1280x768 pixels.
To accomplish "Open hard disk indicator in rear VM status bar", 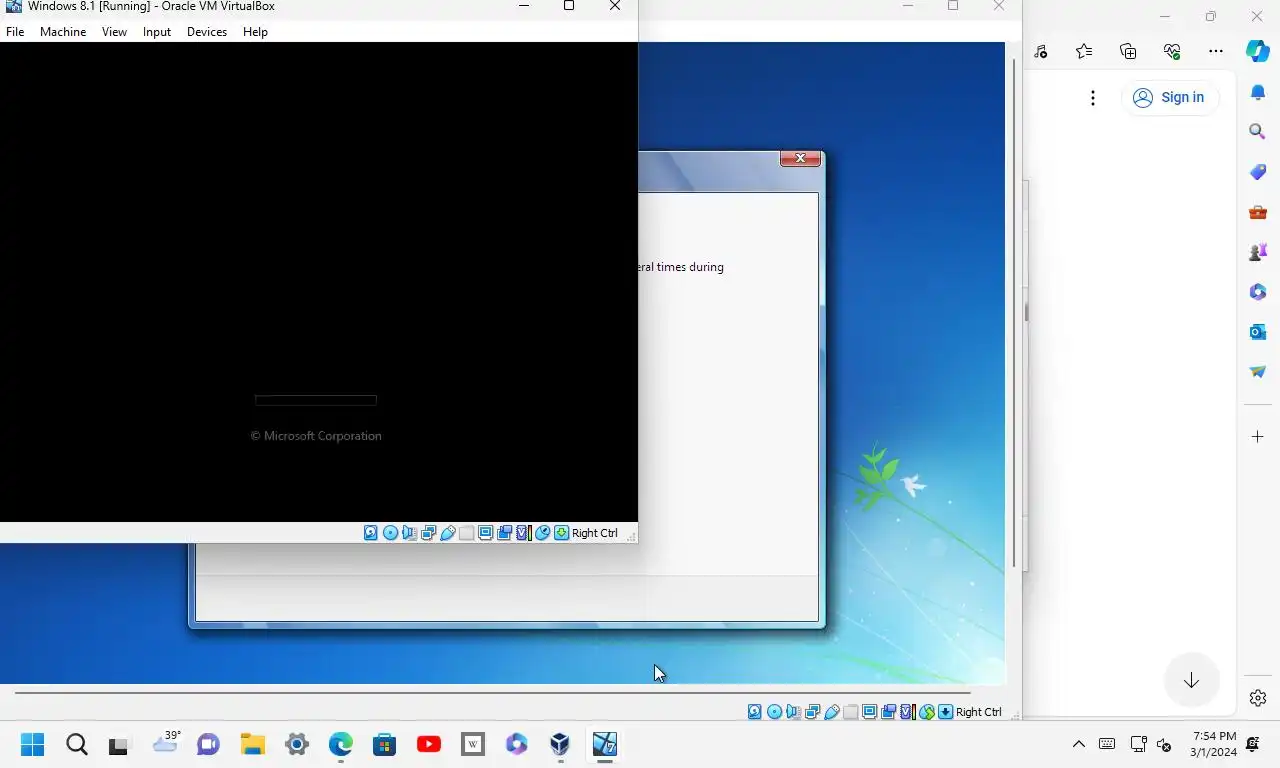I will click(755, 712).
